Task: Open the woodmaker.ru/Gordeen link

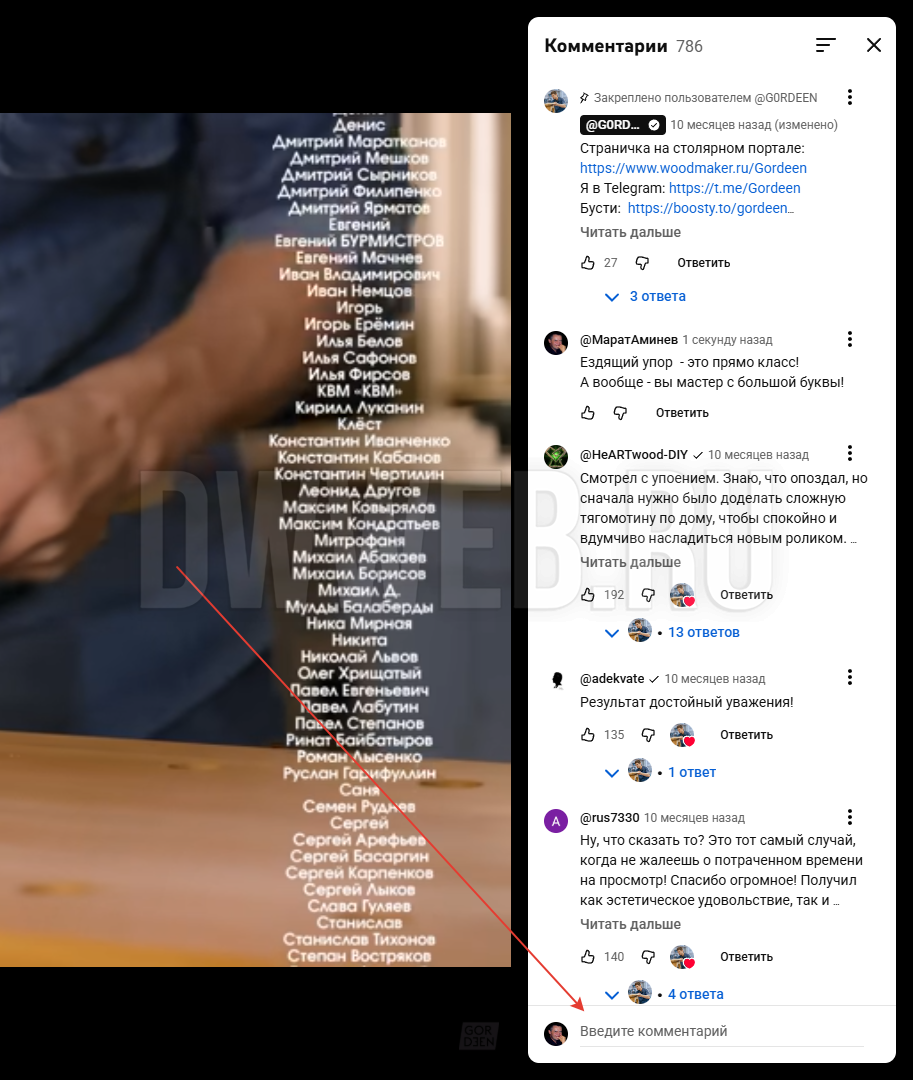Action: pyautogui.click(x=693, y=168)
